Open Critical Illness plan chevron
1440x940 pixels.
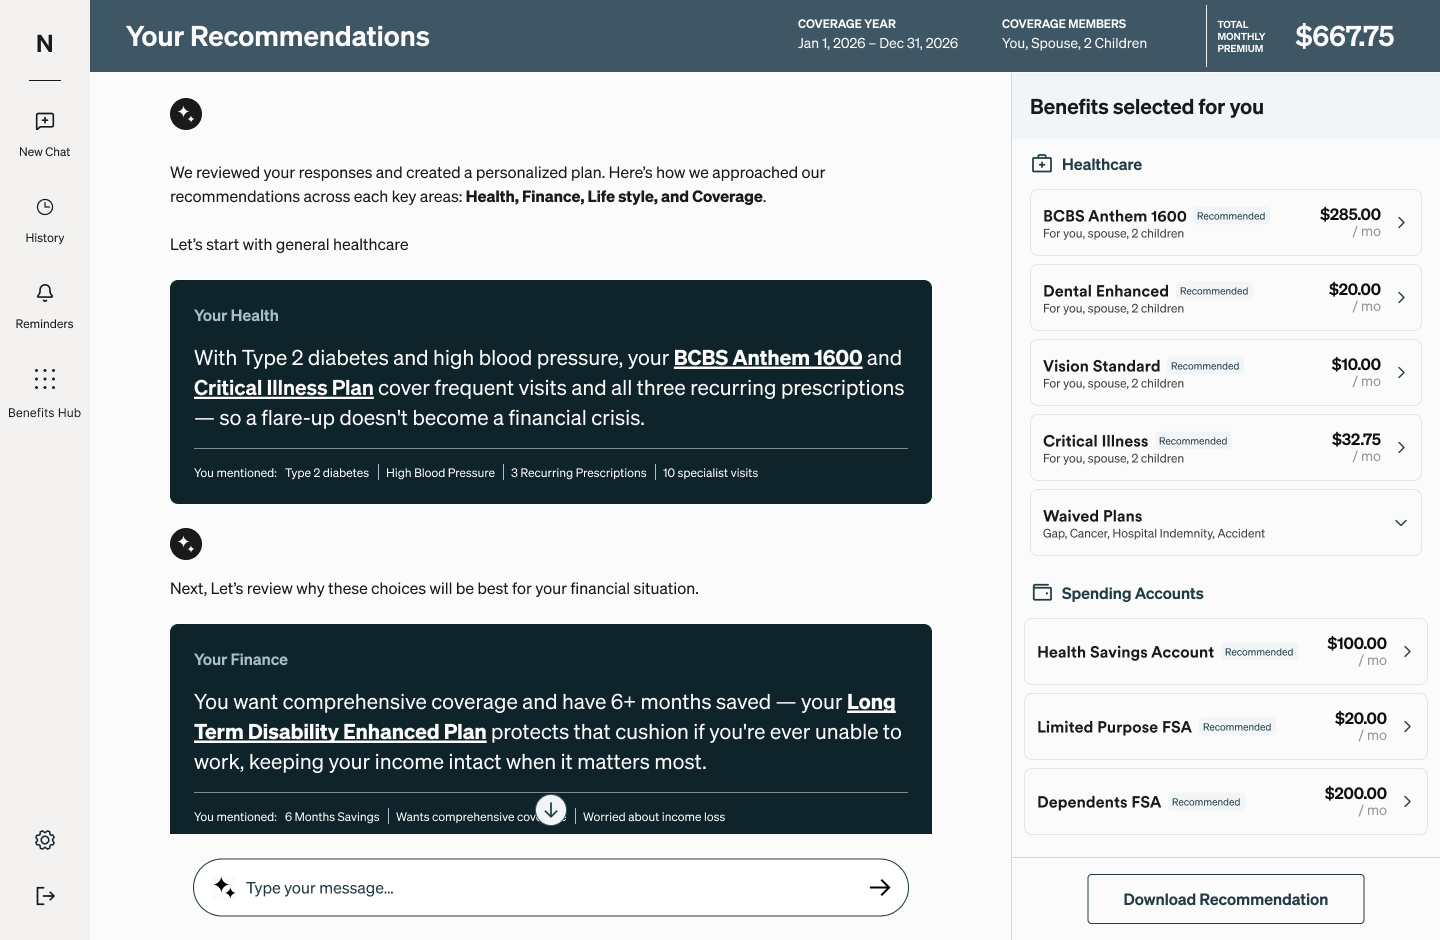pos(1401,448)
